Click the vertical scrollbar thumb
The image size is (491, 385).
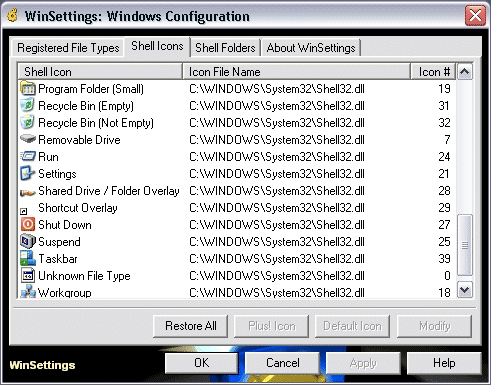tap(465, 245)
